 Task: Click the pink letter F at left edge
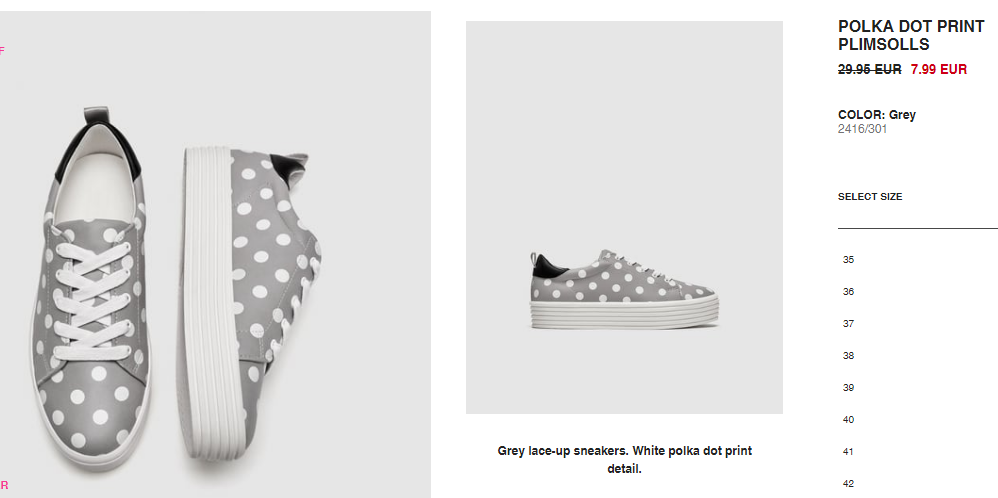[x=2, y=51]
